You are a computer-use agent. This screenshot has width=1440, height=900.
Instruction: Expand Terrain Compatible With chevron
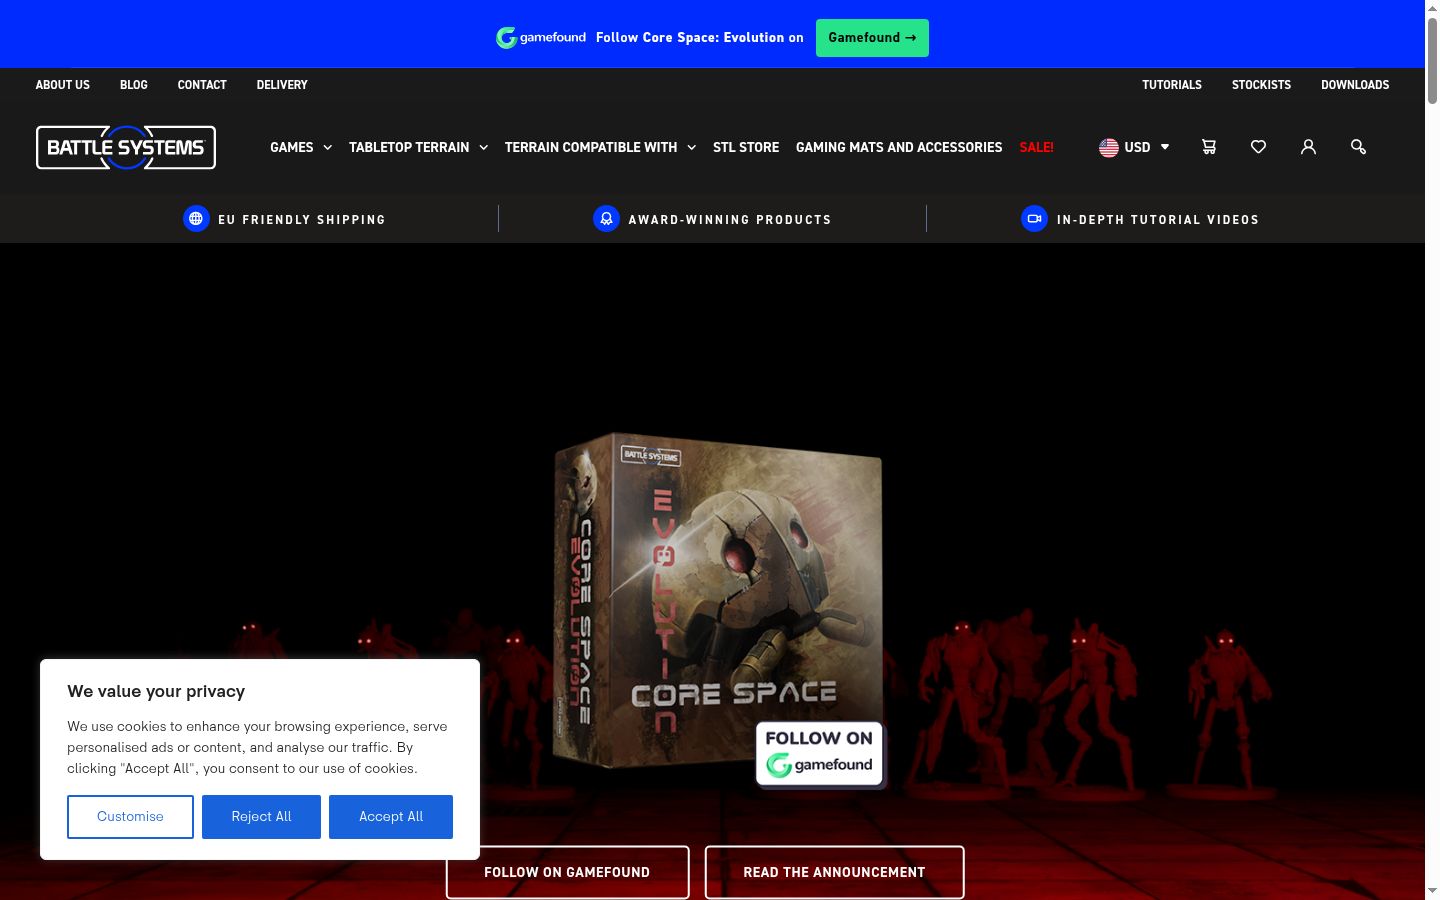click(691, 147)
